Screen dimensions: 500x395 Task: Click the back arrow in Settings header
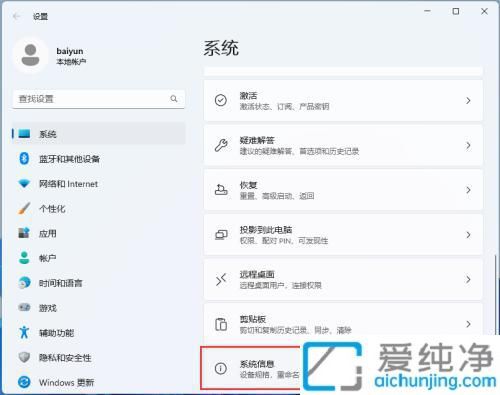[16, 16]
